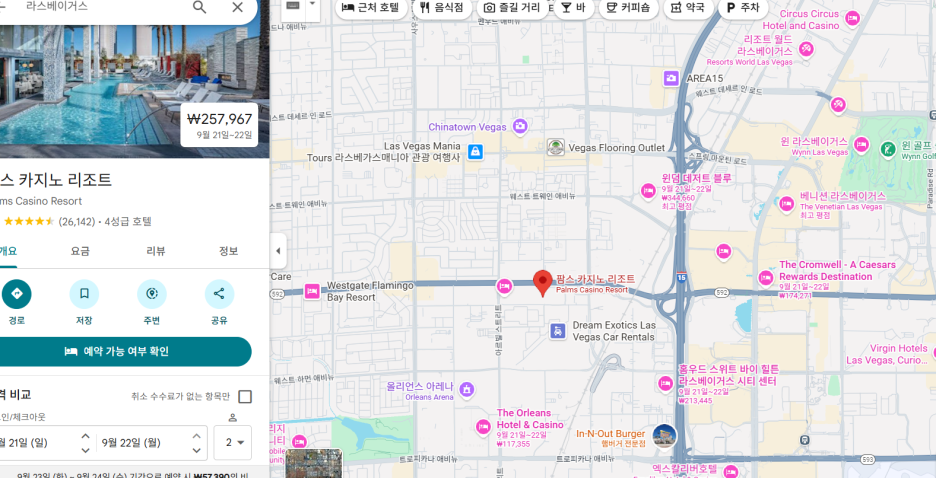Search nearby with the 주변 icon
This screenshot has width=936, height=478.
pos(152,294)
